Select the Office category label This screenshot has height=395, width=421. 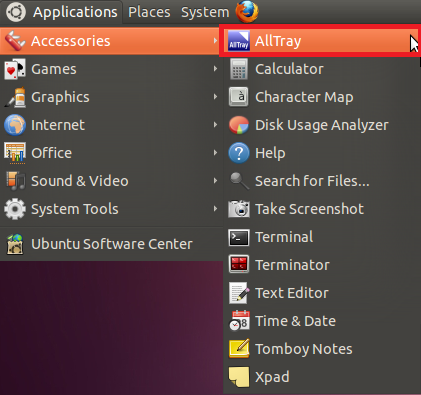(x=51, y=153)
